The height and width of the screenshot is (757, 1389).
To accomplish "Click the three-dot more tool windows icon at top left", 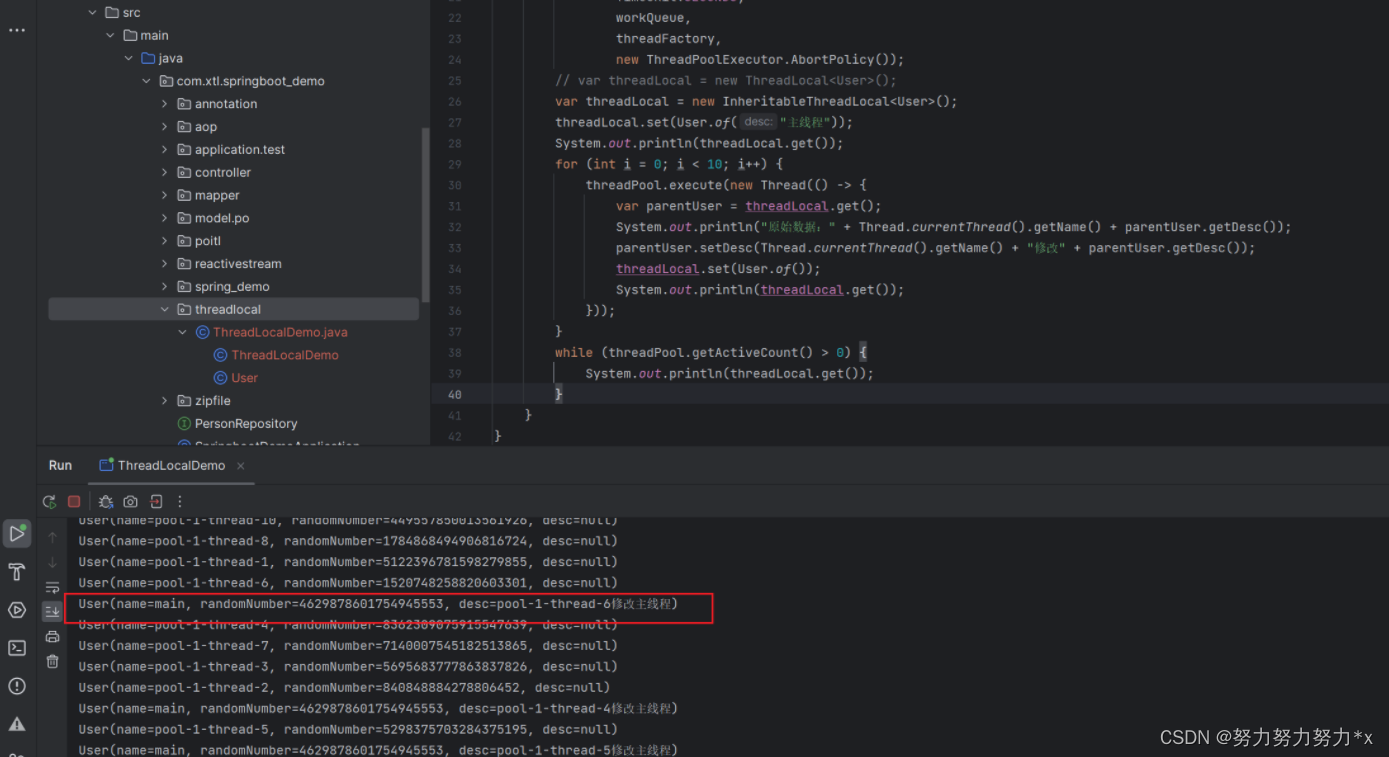I will [x=17, y=31].
